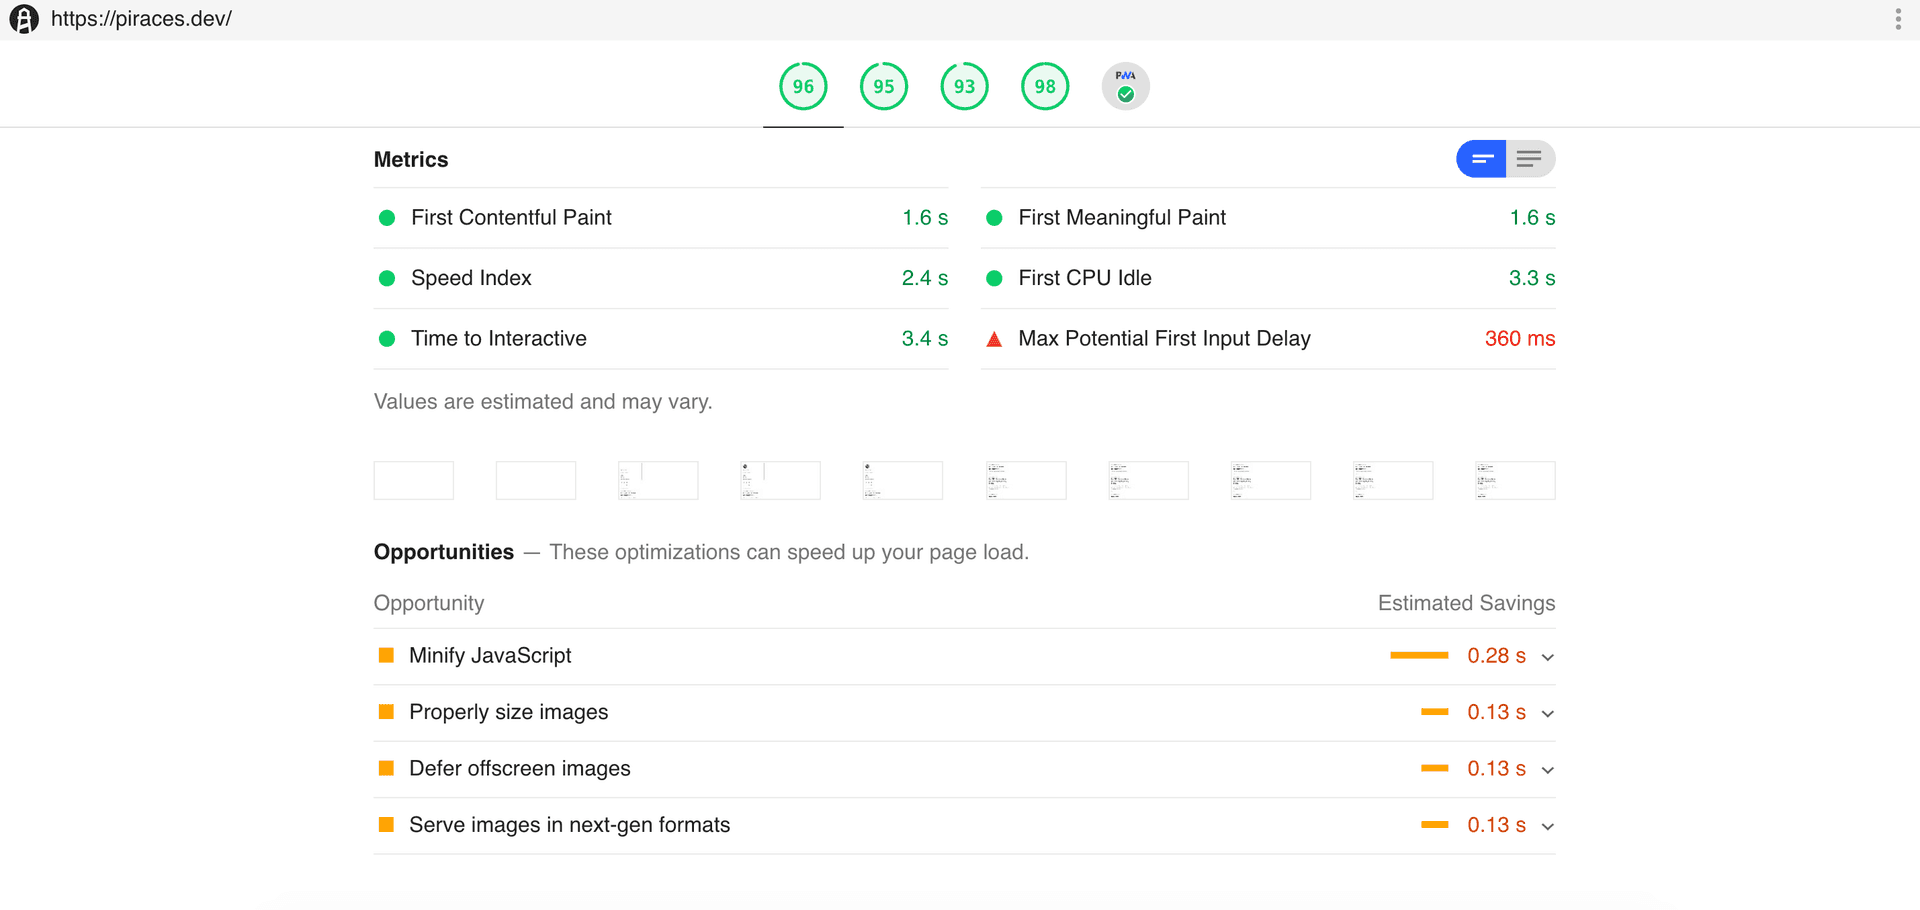Expand the Properly size images details
Screen dimensions: 1920x910
click(x=1547, y=712)
